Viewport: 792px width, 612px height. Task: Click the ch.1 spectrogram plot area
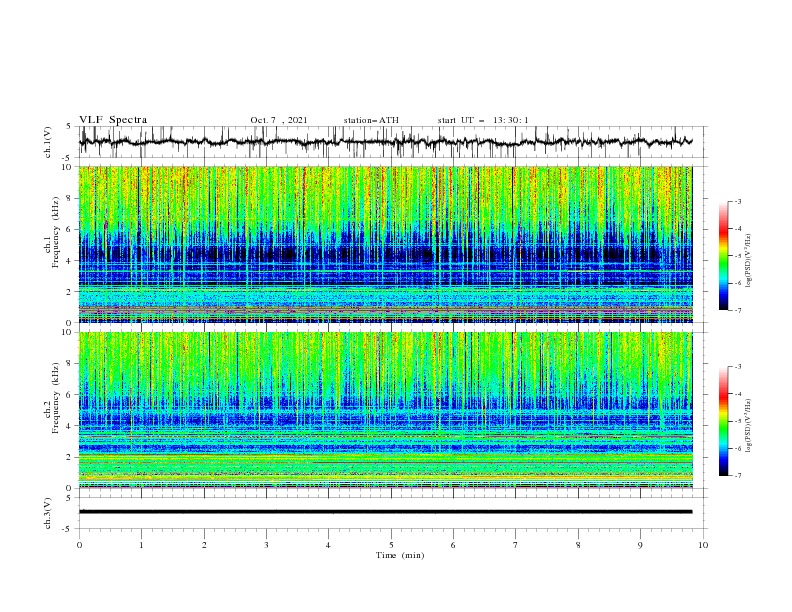click(386, 244)
